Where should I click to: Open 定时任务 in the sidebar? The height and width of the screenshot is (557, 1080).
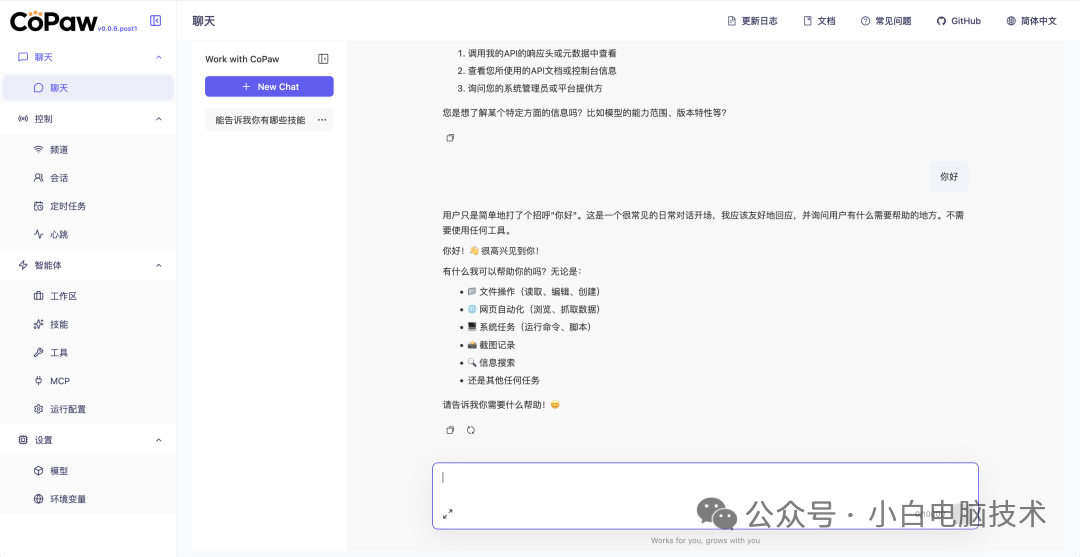coord(88,206)
